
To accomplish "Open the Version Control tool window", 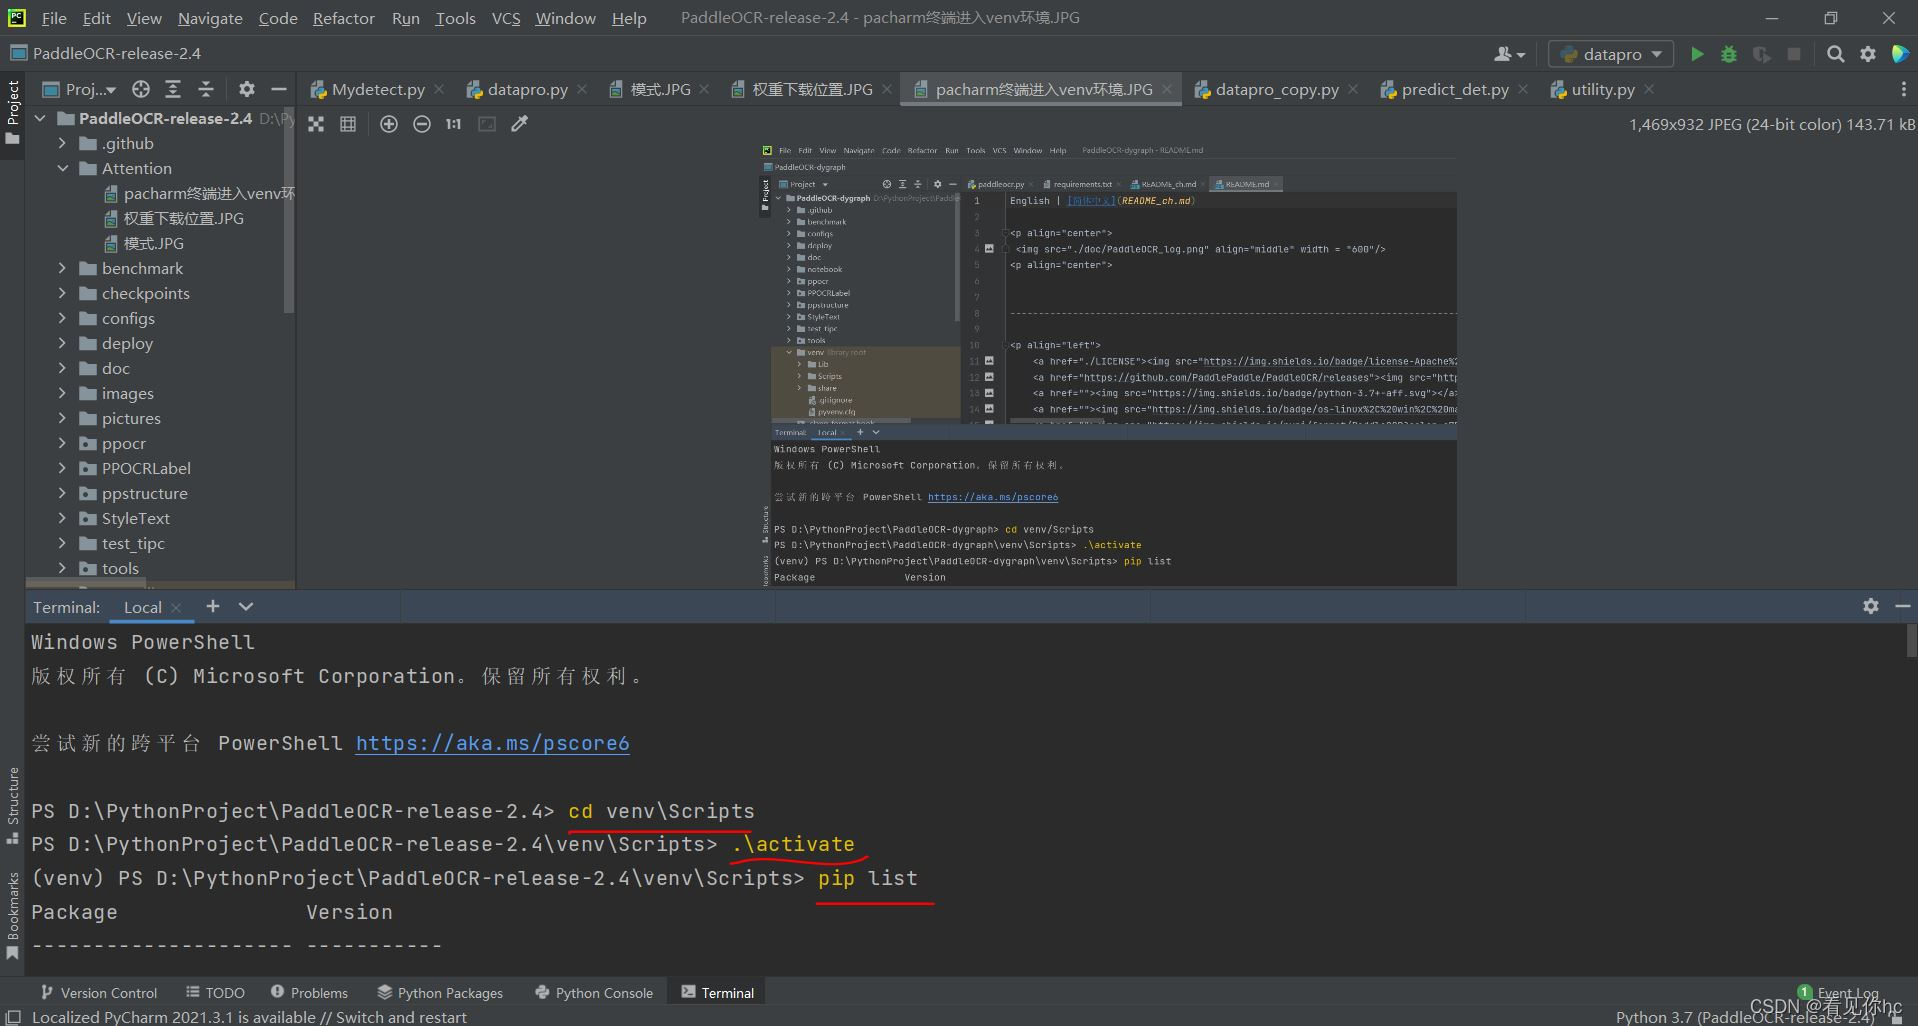I will point(98,993).
